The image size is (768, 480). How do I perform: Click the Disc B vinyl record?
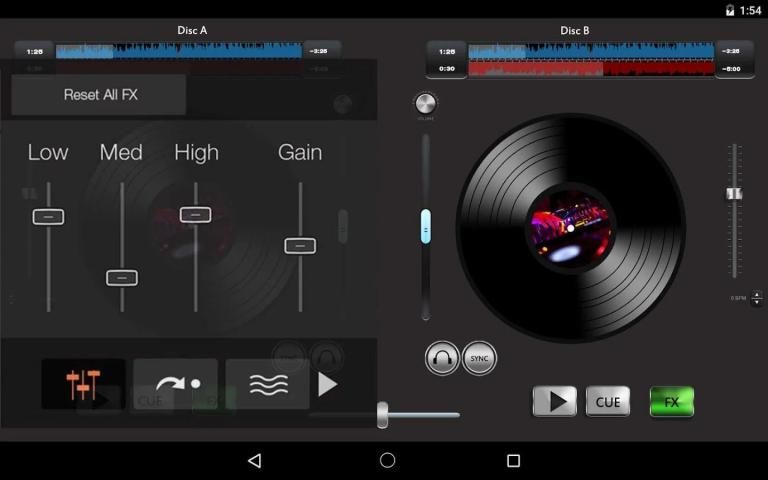click(571, 228)
